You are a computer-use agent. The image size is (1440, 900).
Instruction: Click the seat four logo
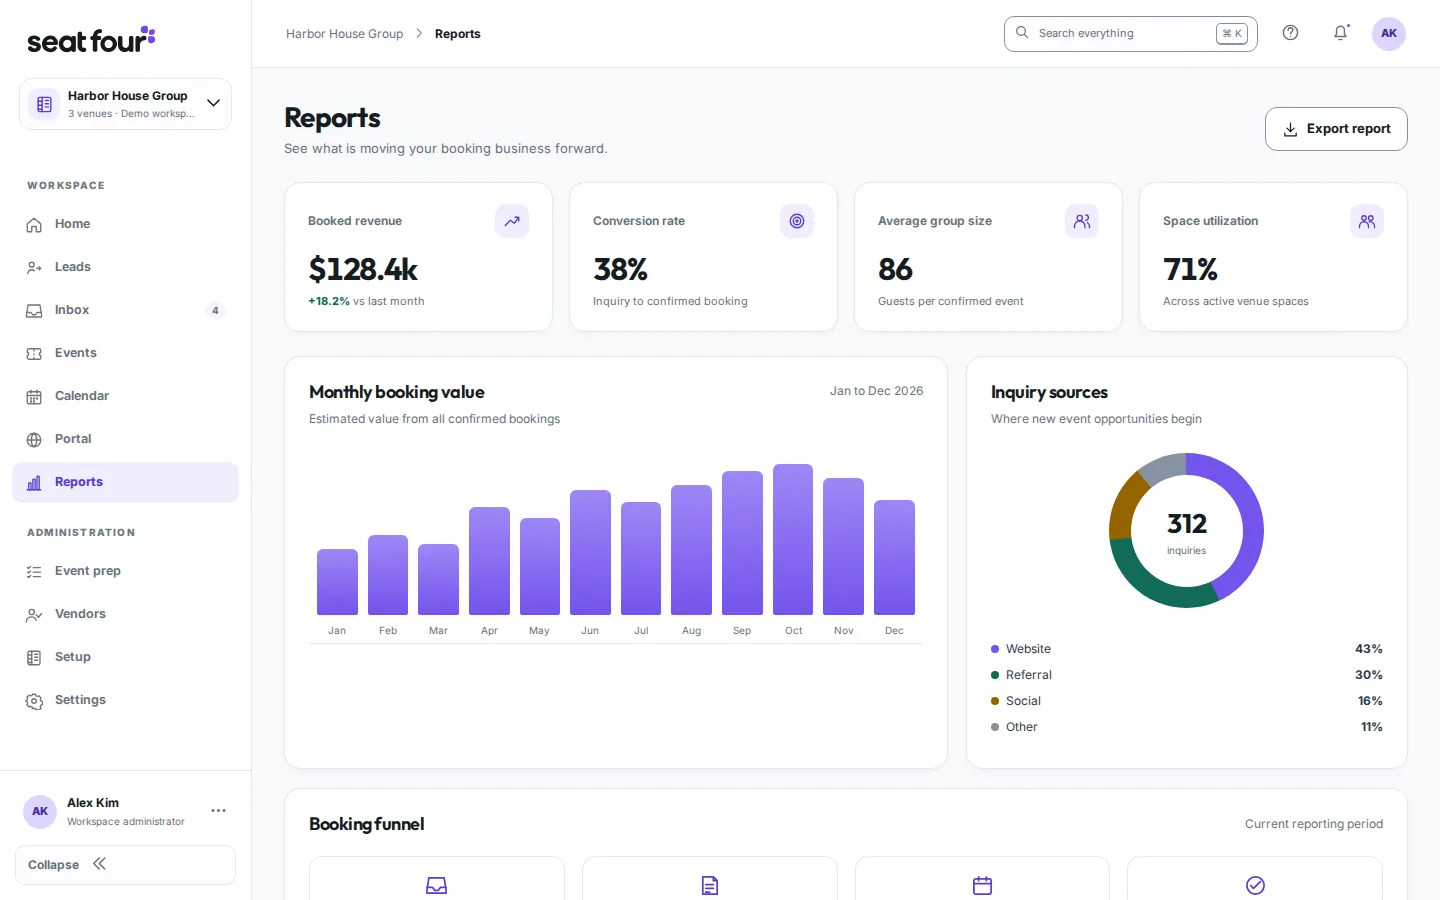pos(91,39)
